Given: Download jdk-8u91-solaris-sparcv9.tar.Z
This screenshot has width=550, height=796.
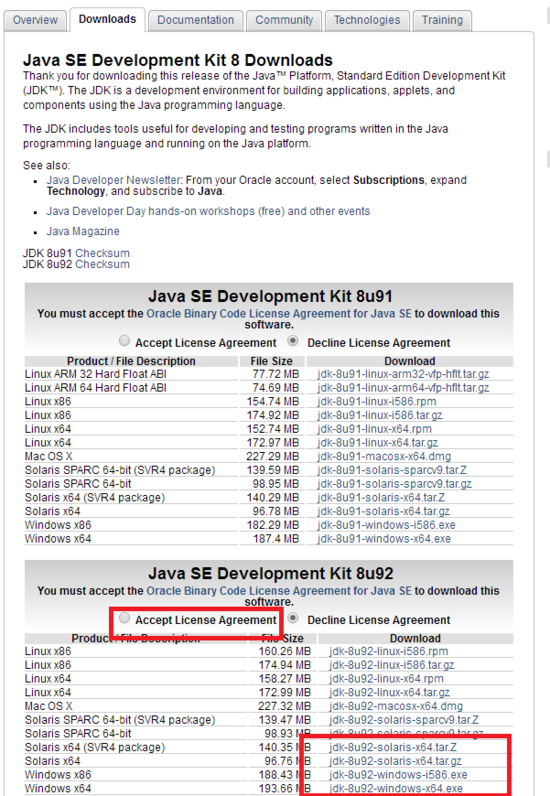Looking at the screenshot, I should pyautogui.click(x=392, y=470).
